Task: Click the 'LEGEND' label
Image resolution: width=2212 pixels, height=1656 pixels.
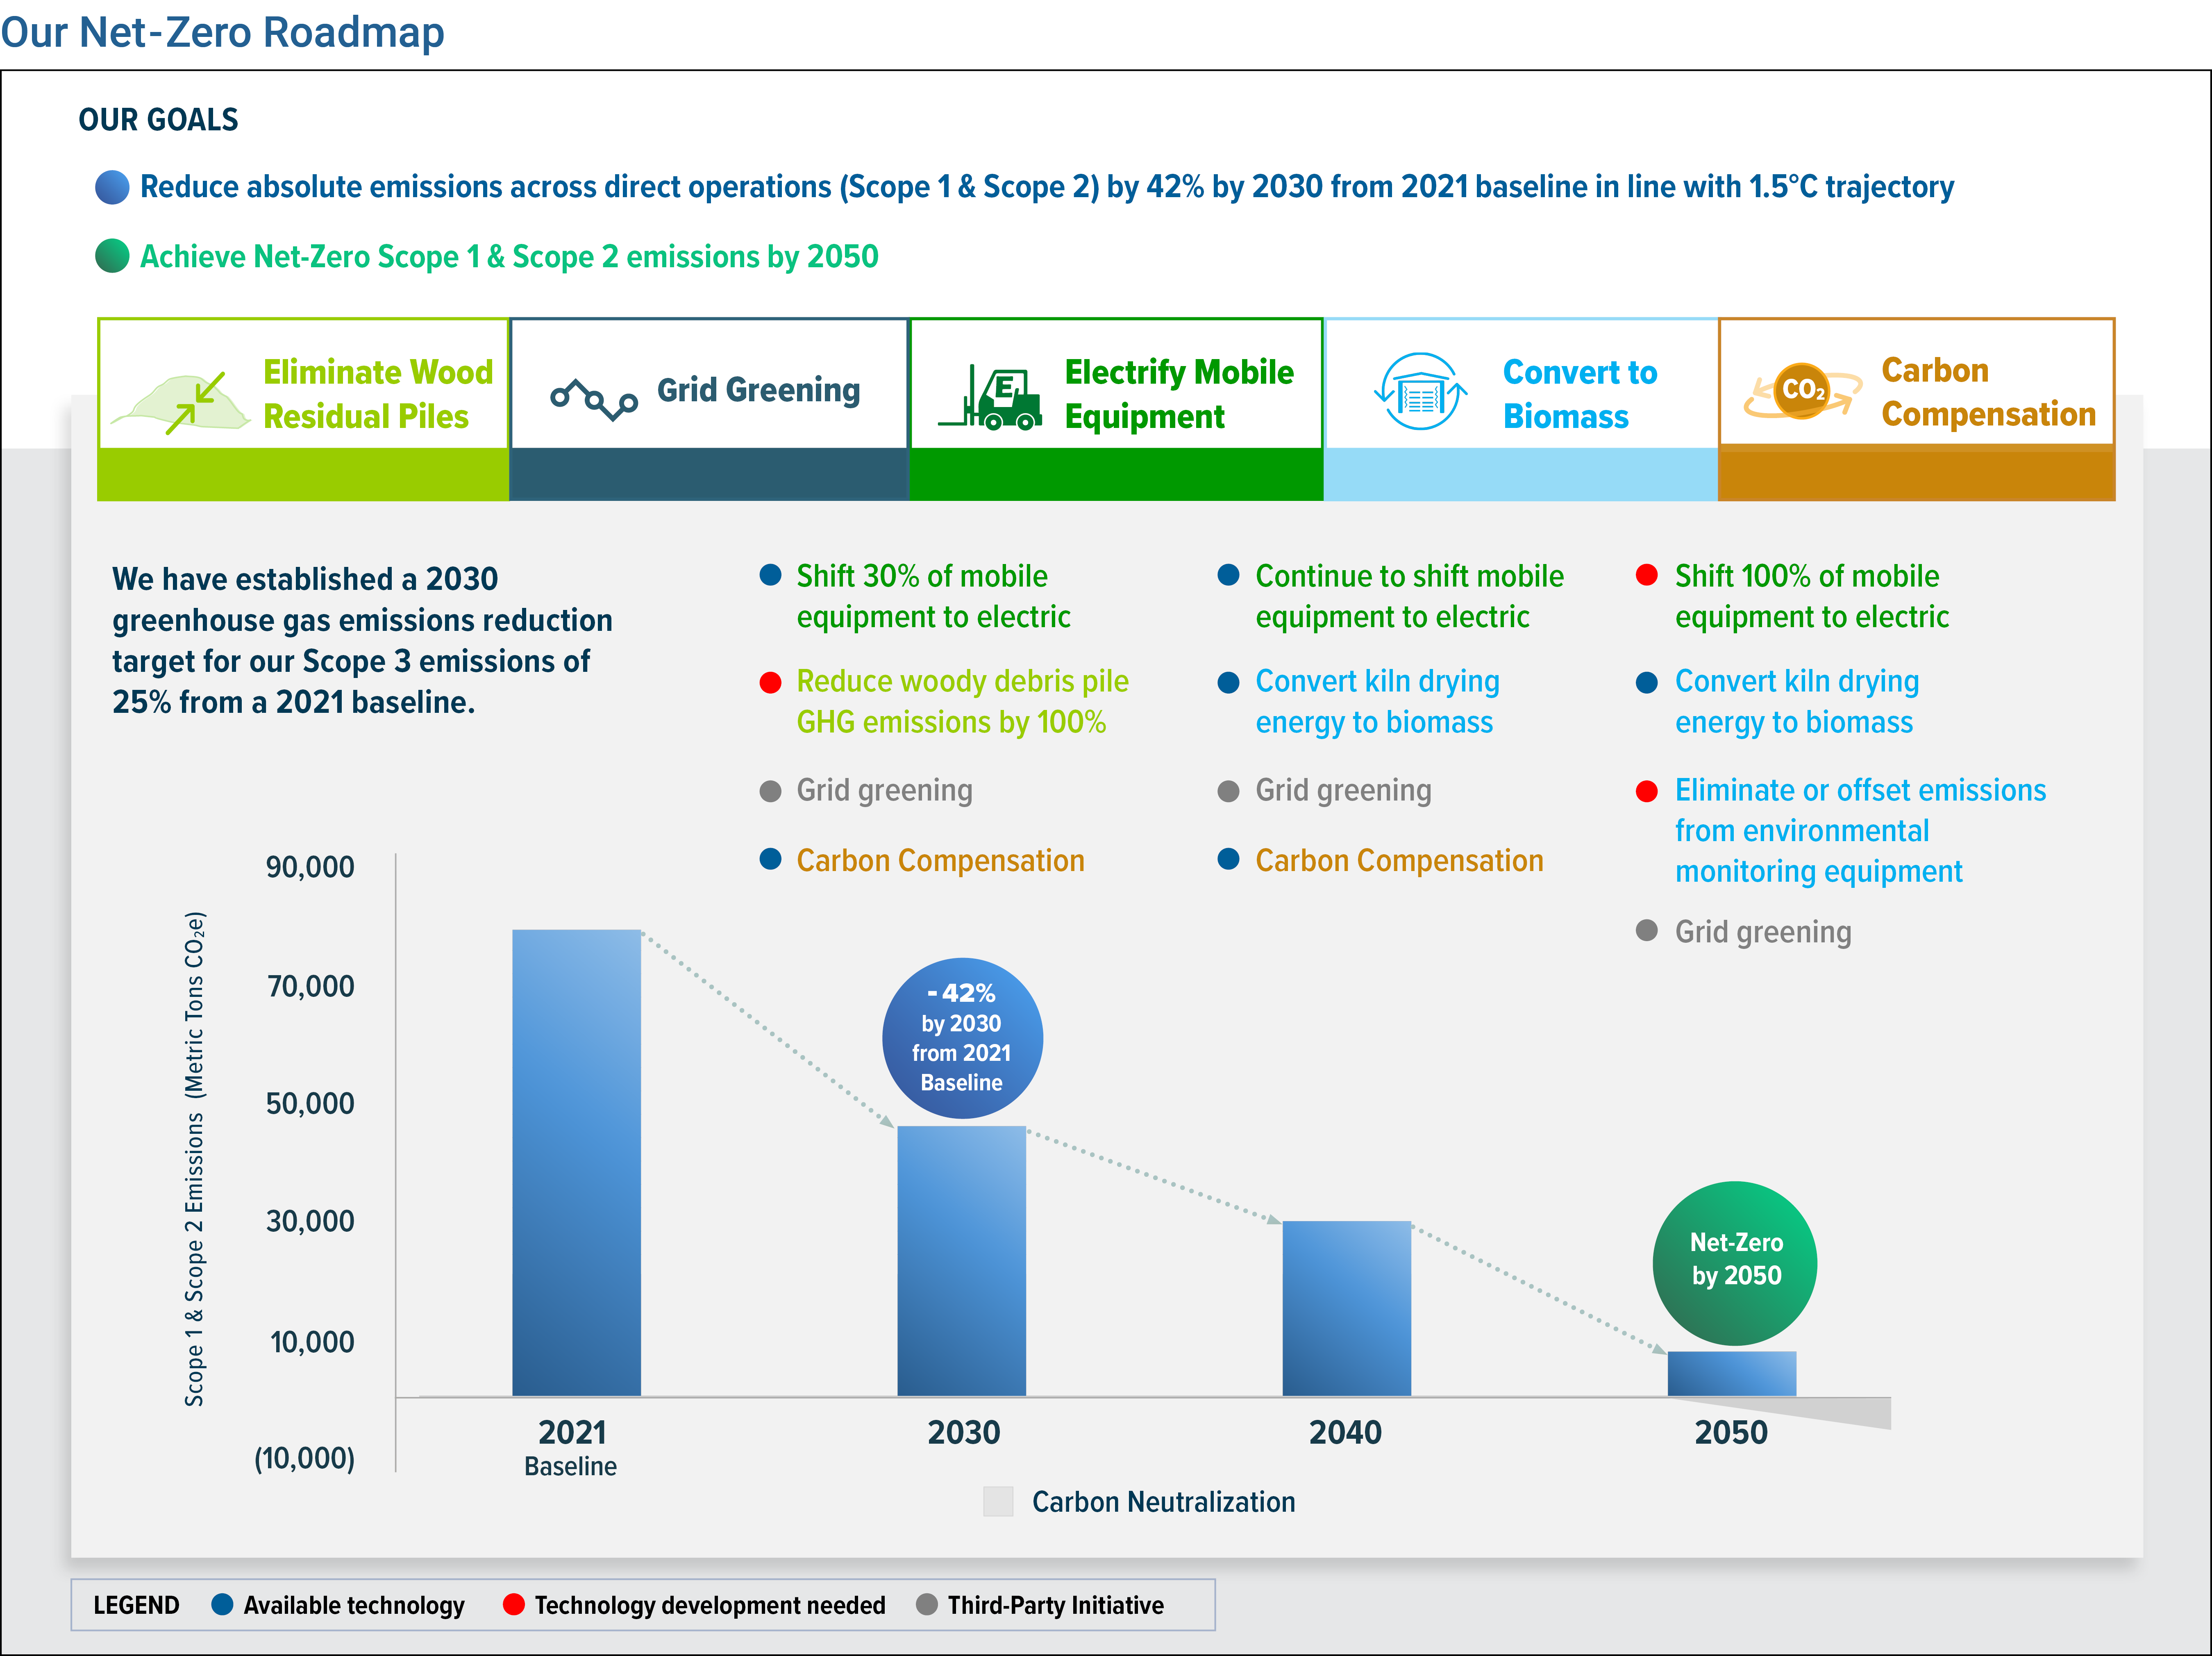Action: pos(136,1605)
